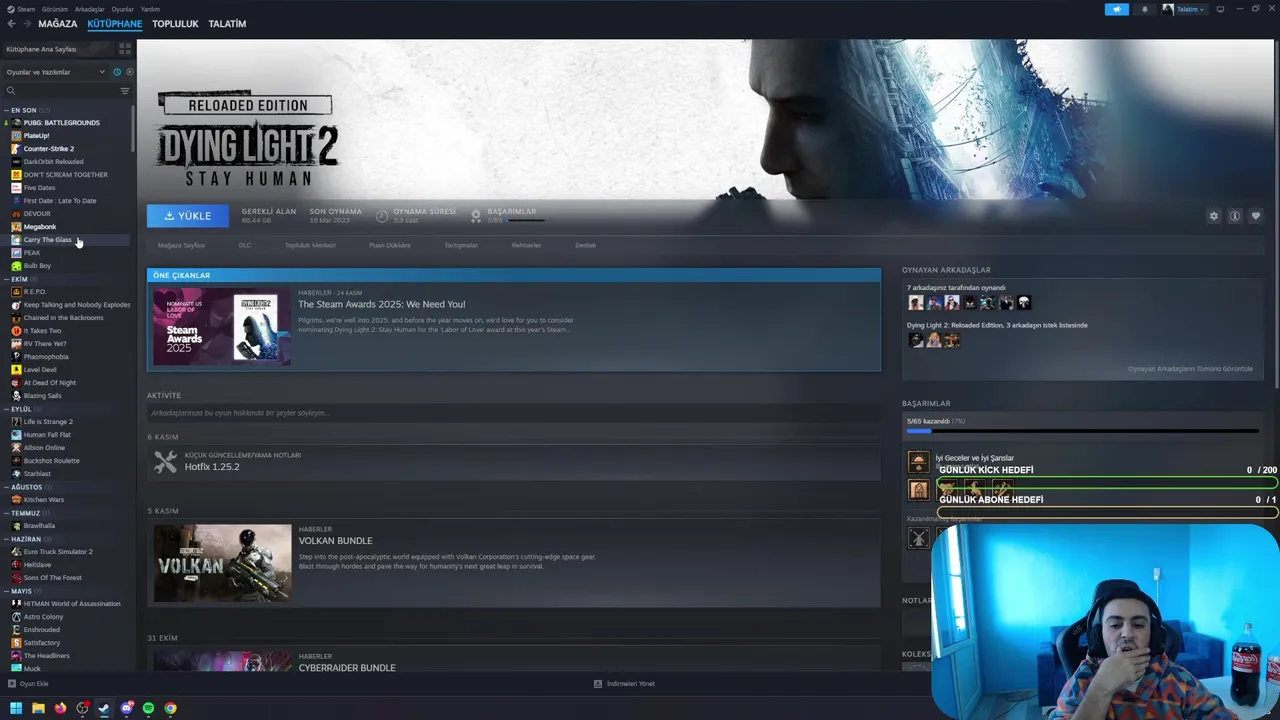Open Oyunlar menu
This screenshot has height=720, width=1280.
point(122,9)
